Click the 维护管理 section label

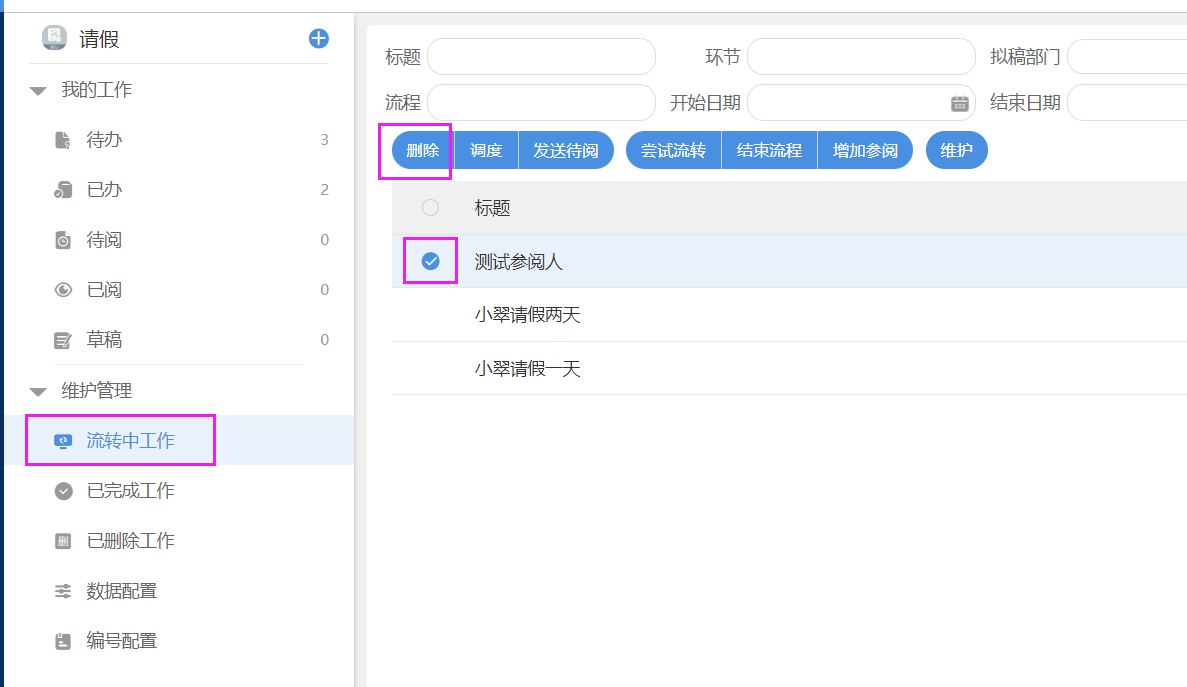click(x=96, y=390)
